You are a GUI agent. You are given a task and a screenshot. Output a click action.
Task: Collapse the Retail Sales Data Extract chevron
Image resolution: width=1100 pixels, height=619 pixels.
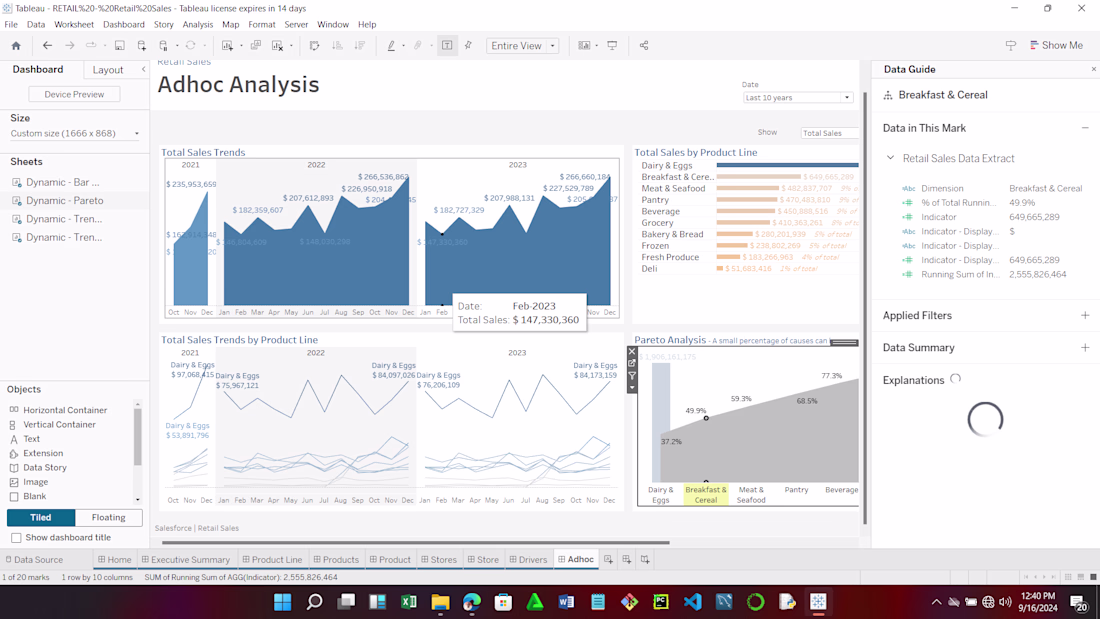click(x=890, y=159)
